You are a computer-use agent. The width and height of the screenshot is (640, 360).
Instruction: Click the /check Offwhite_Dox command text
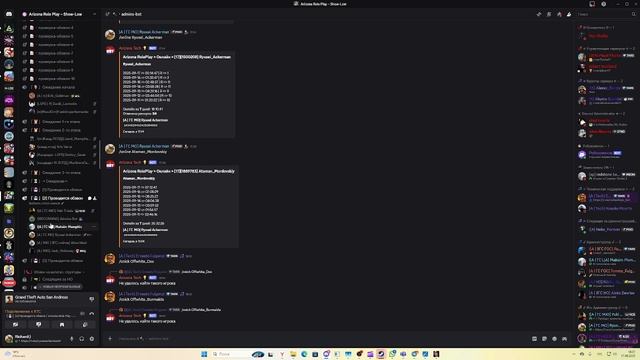point(137,261)
